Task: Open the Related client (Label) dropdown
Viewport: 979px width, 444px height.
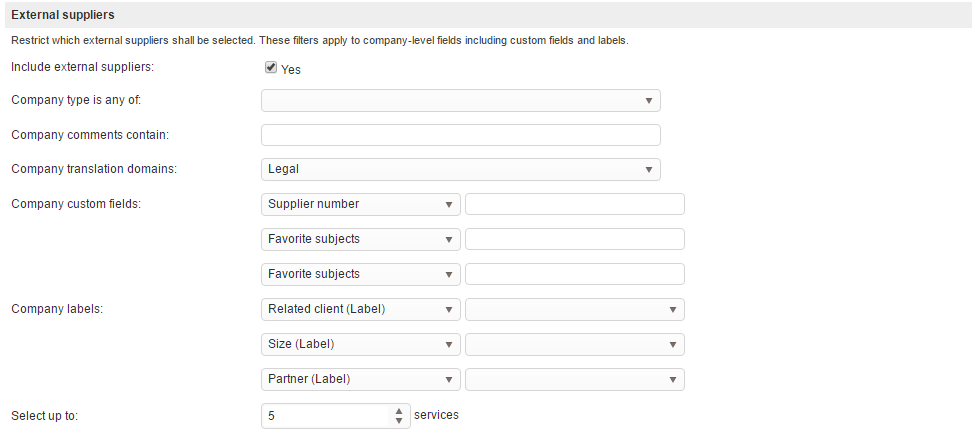Action: pyautogui.click(x=360, y=309)
